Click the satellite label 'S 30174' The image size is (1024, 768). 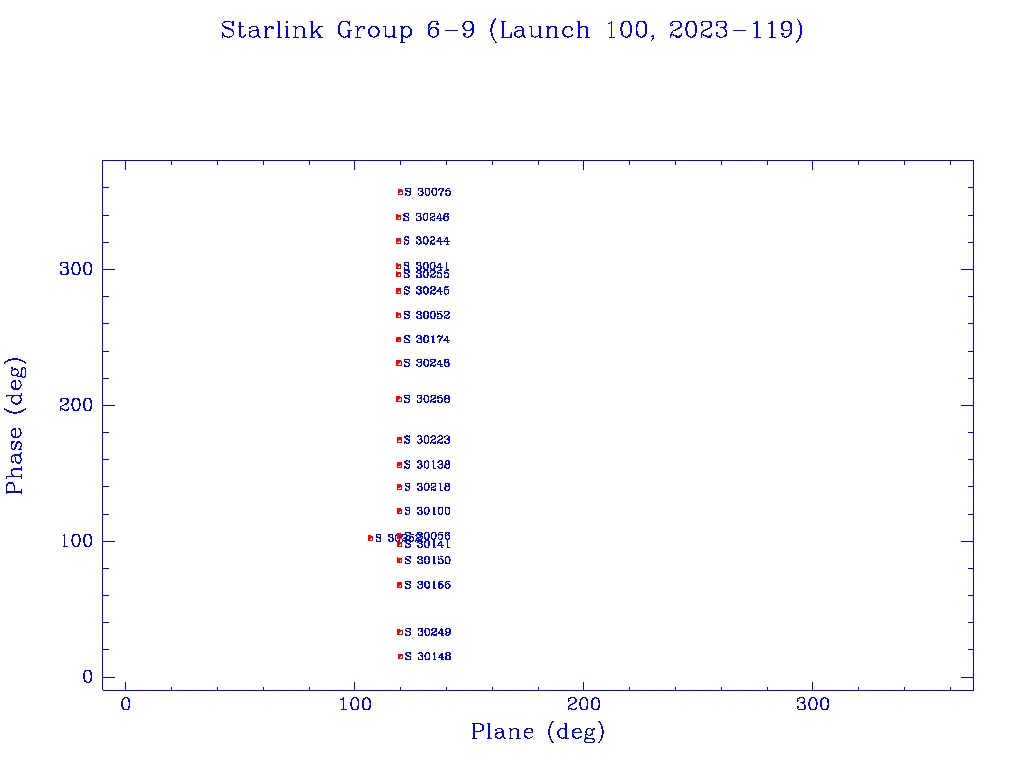tap(426, 340)
